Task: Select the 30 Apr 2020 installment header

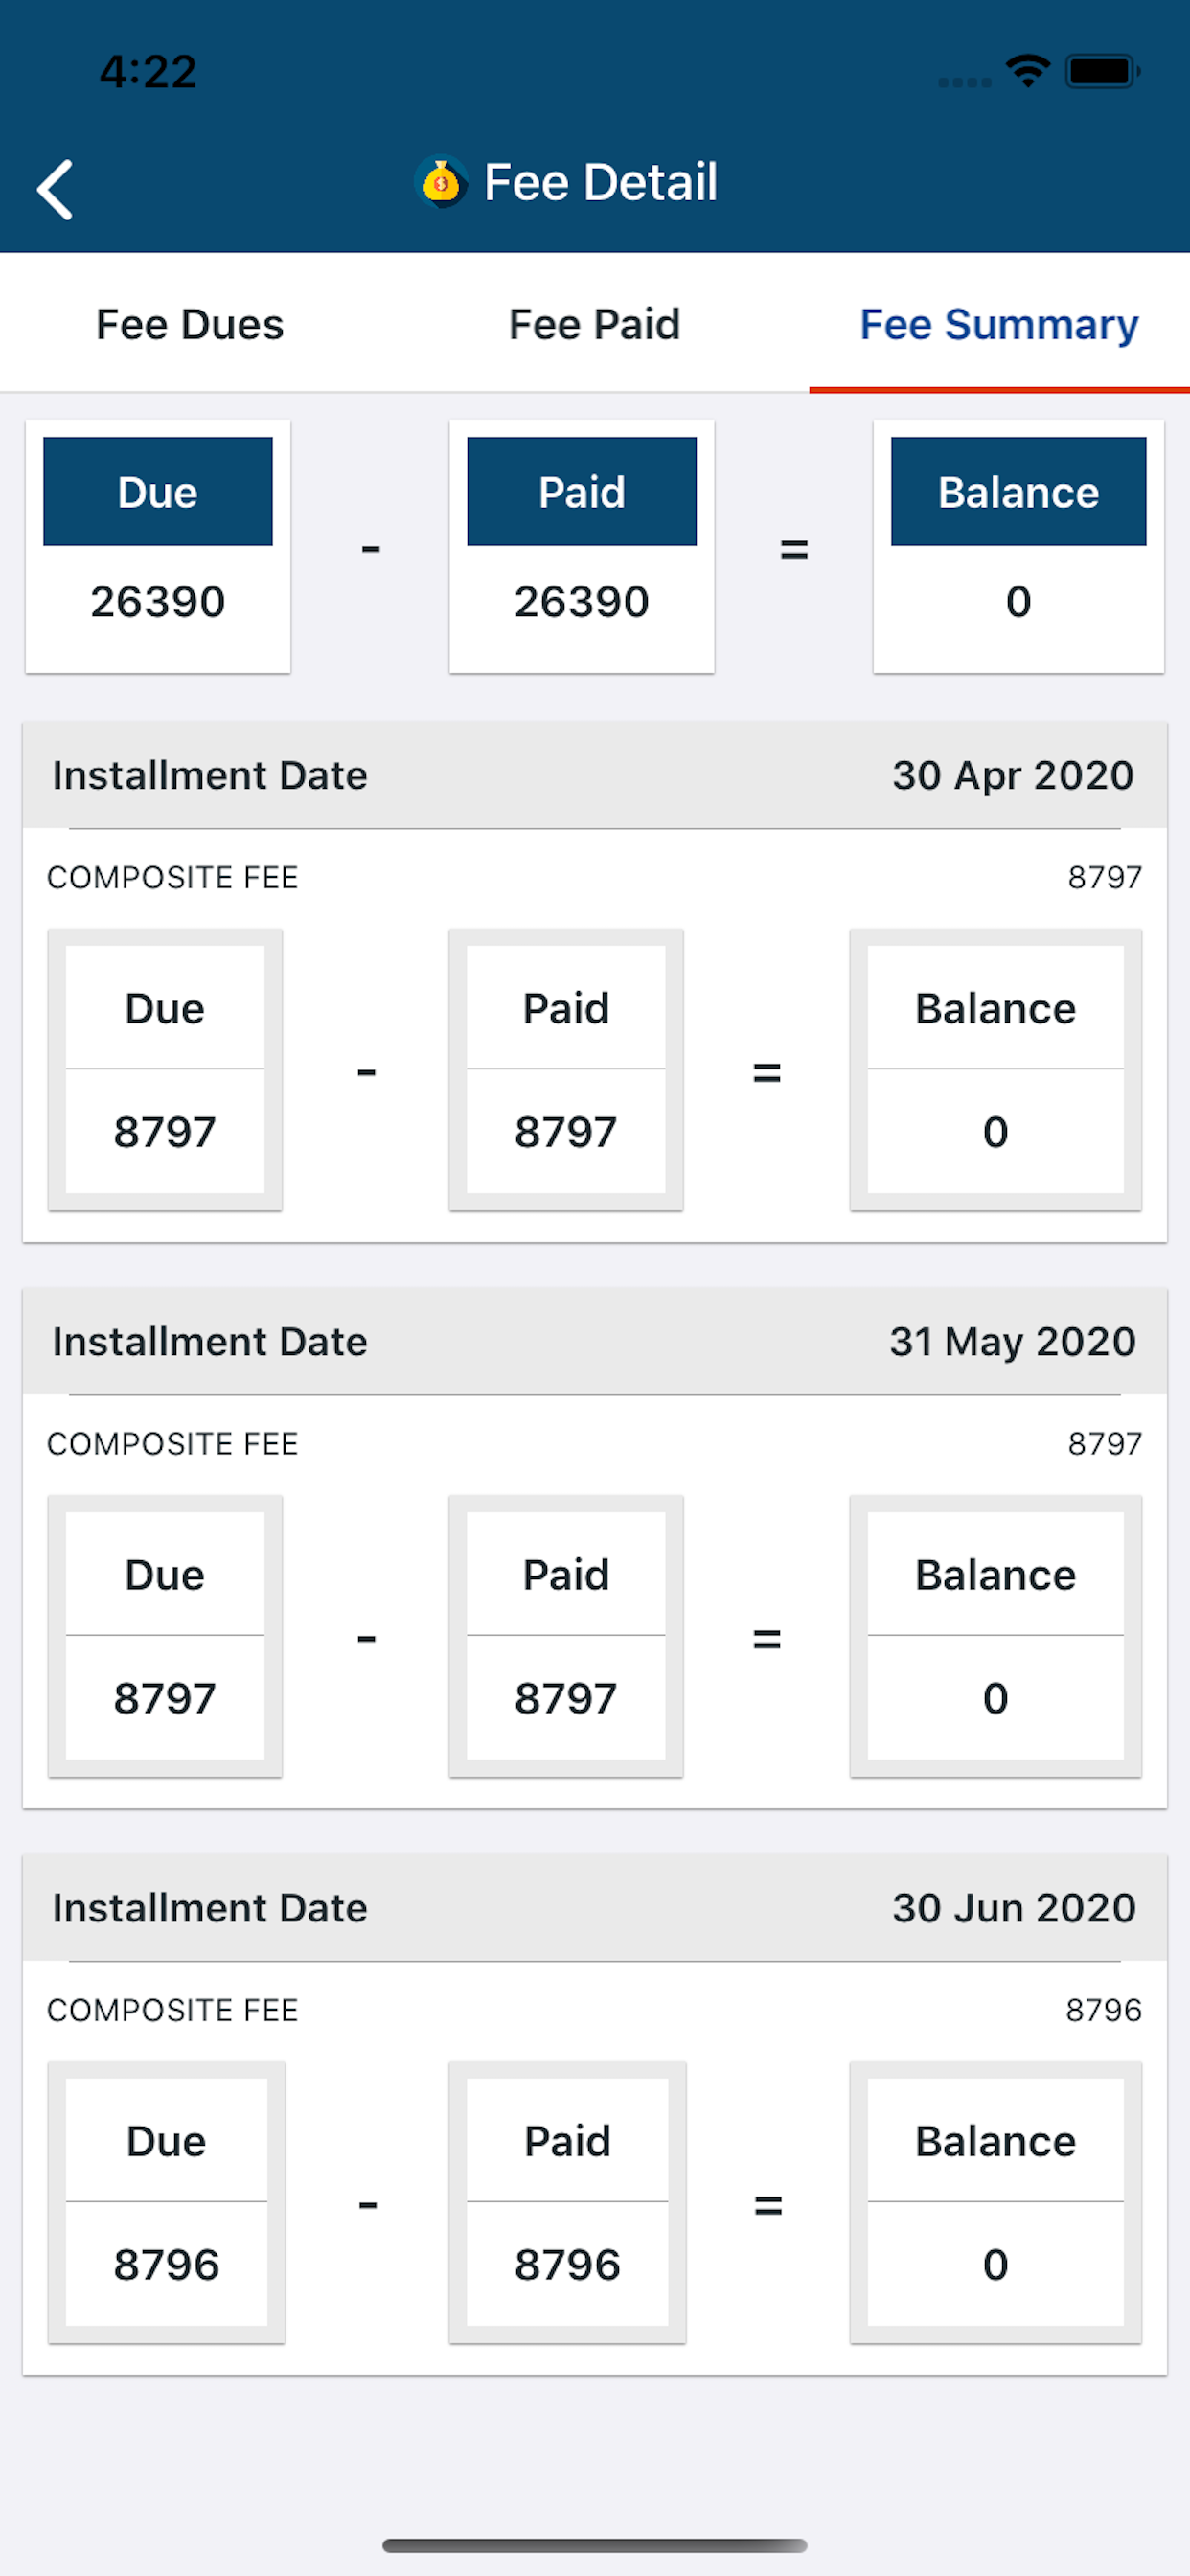Action: click(594, 775)
